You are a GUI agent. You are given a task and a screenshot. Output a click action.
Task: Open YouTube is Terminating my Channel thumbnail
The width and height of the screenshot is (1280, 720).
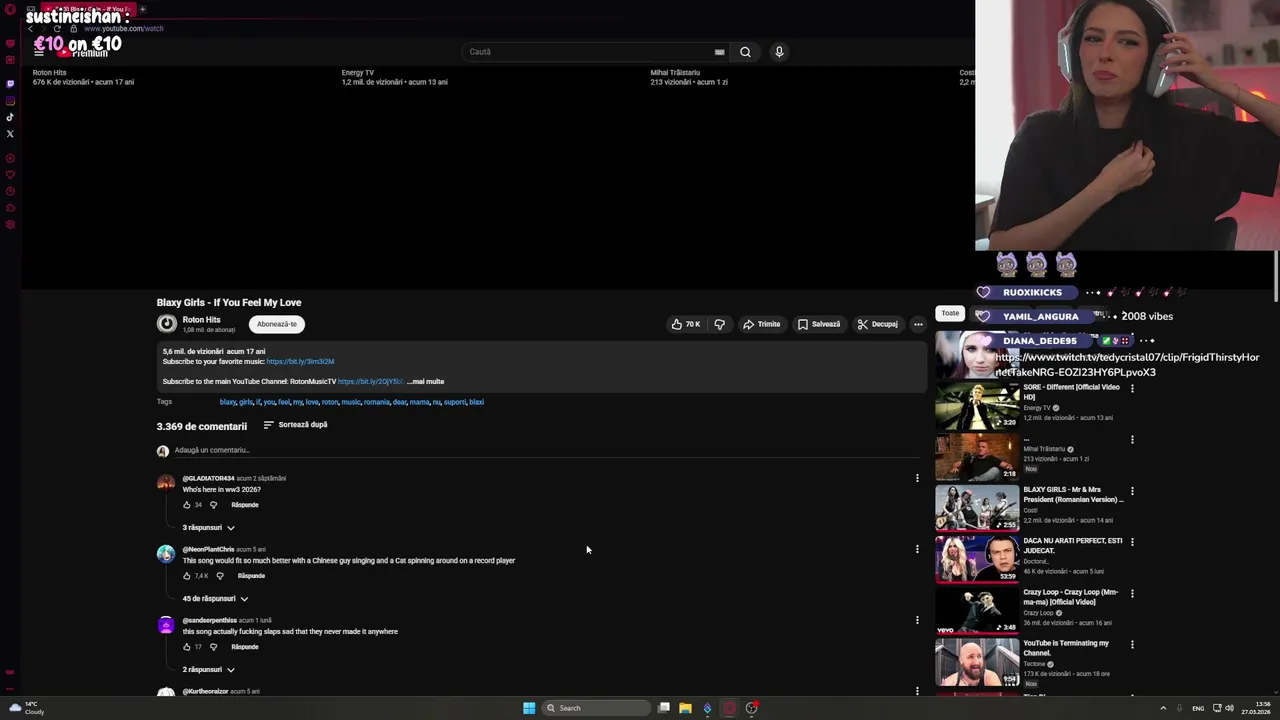pyautogui.click(x=977, y=662)
